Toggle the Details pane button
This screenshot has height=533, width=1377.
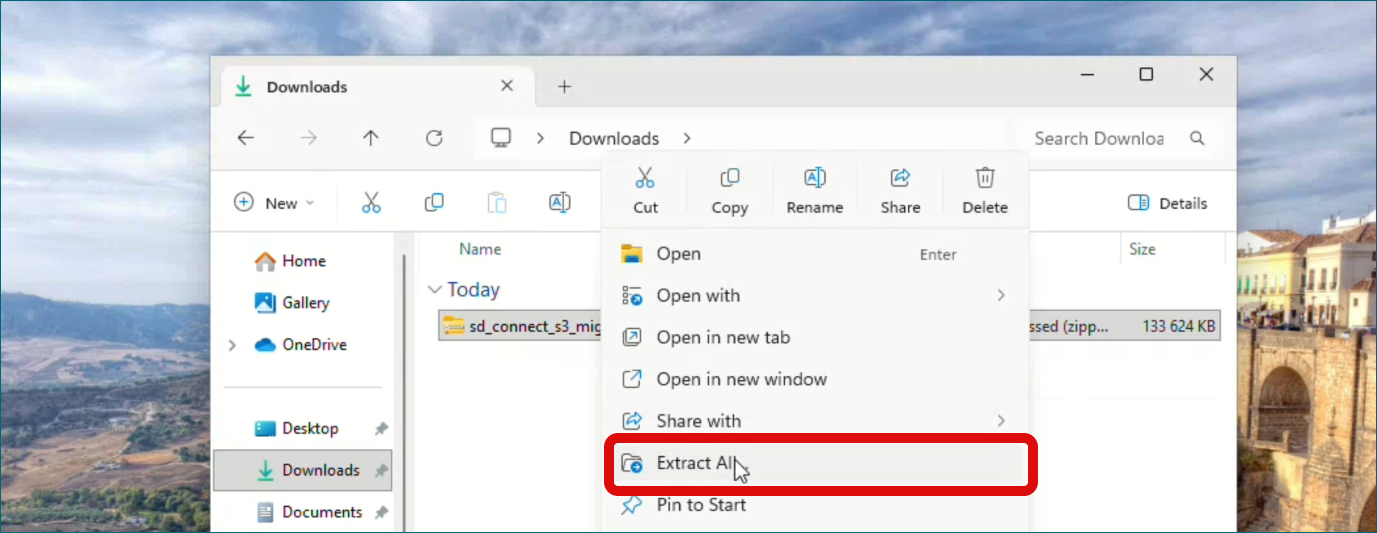[x=1167, y=203]
